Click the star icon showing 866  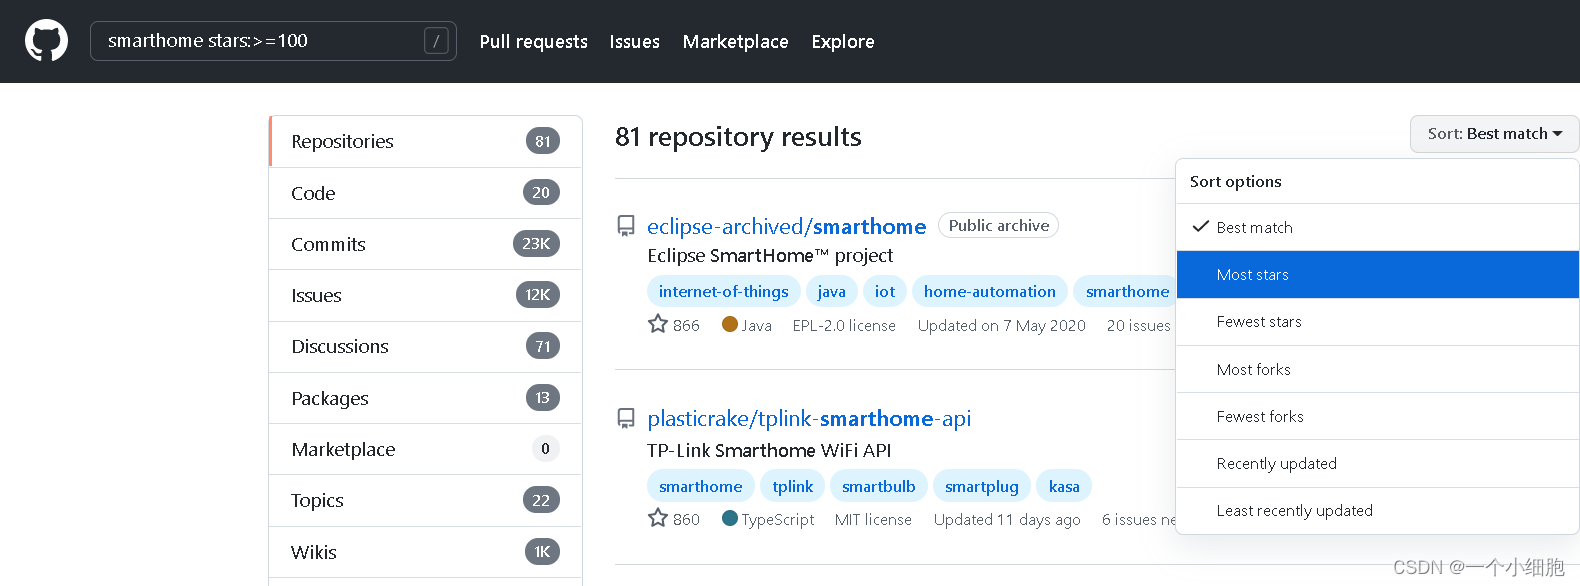657,324
